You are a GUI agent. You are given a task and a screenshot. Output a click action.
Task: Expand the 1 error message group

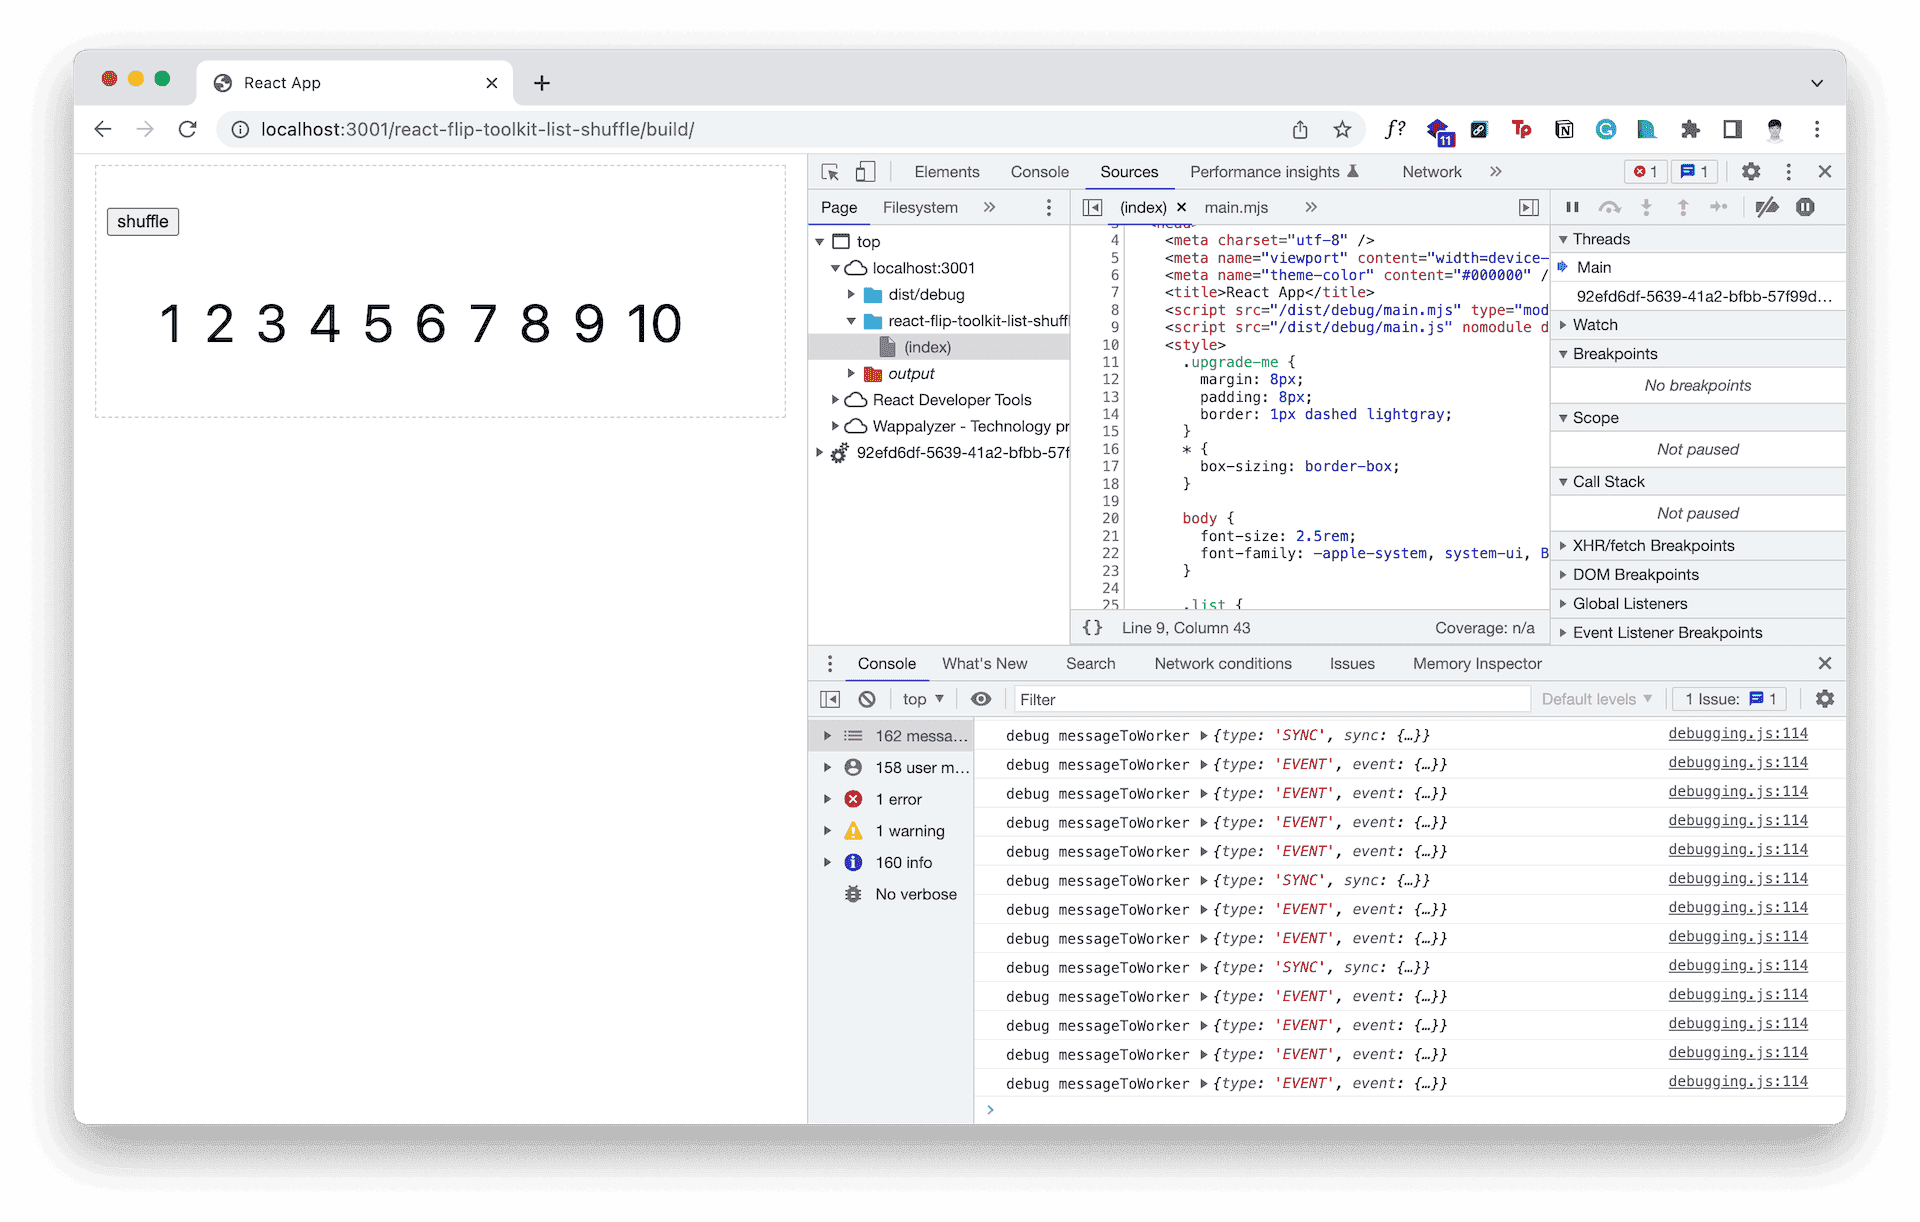click(827, 799)
